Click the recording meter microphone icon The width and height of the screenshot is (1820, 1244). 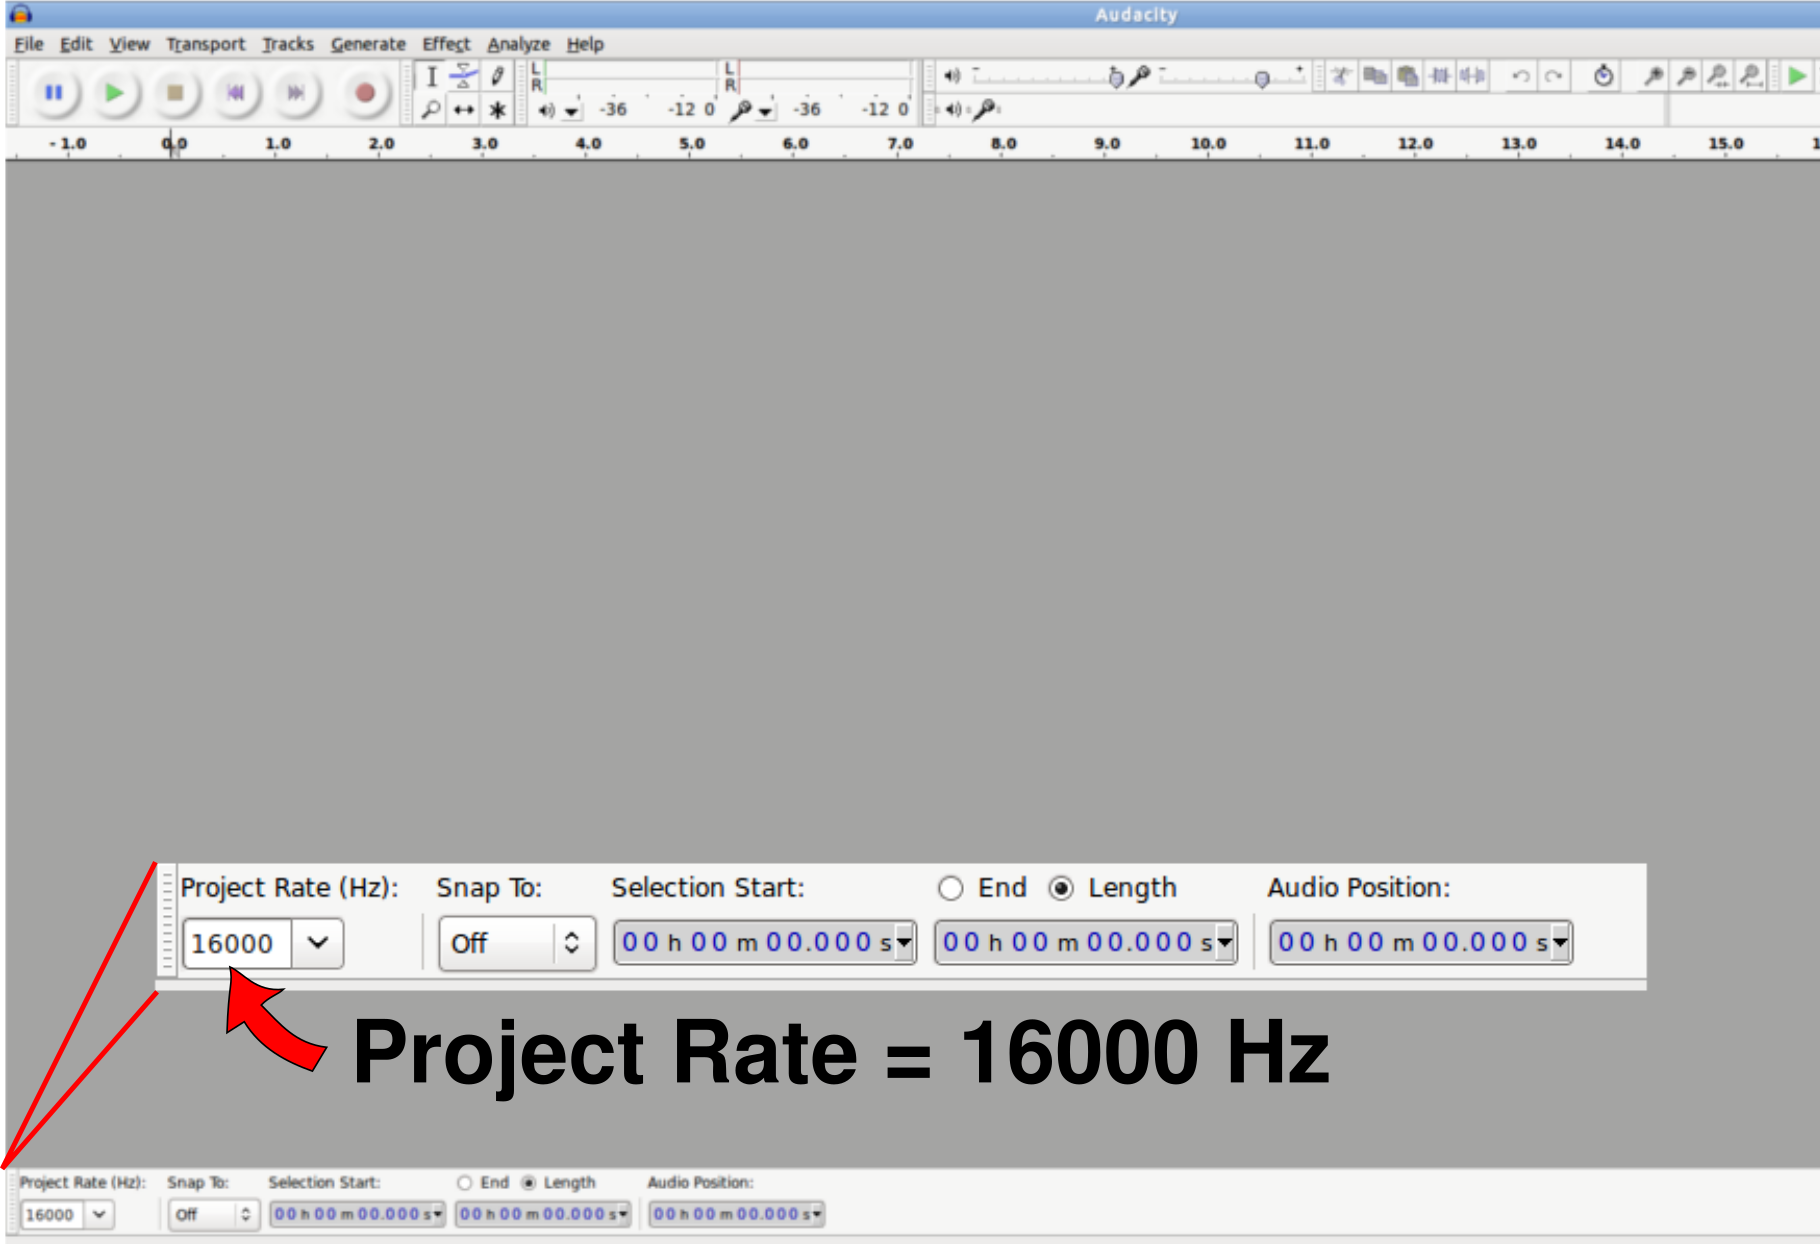tap(740, 110)
